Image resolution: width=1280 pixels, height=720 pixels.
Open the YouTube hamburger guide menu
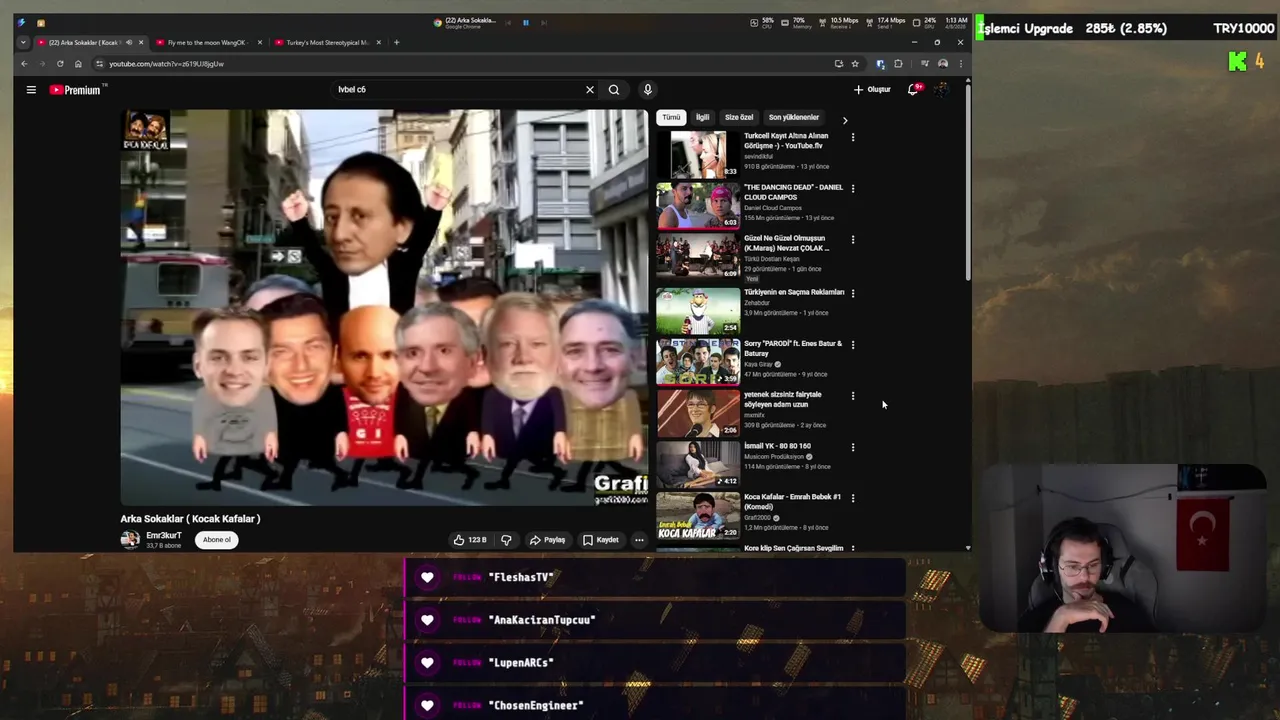(x=31, y=90)
